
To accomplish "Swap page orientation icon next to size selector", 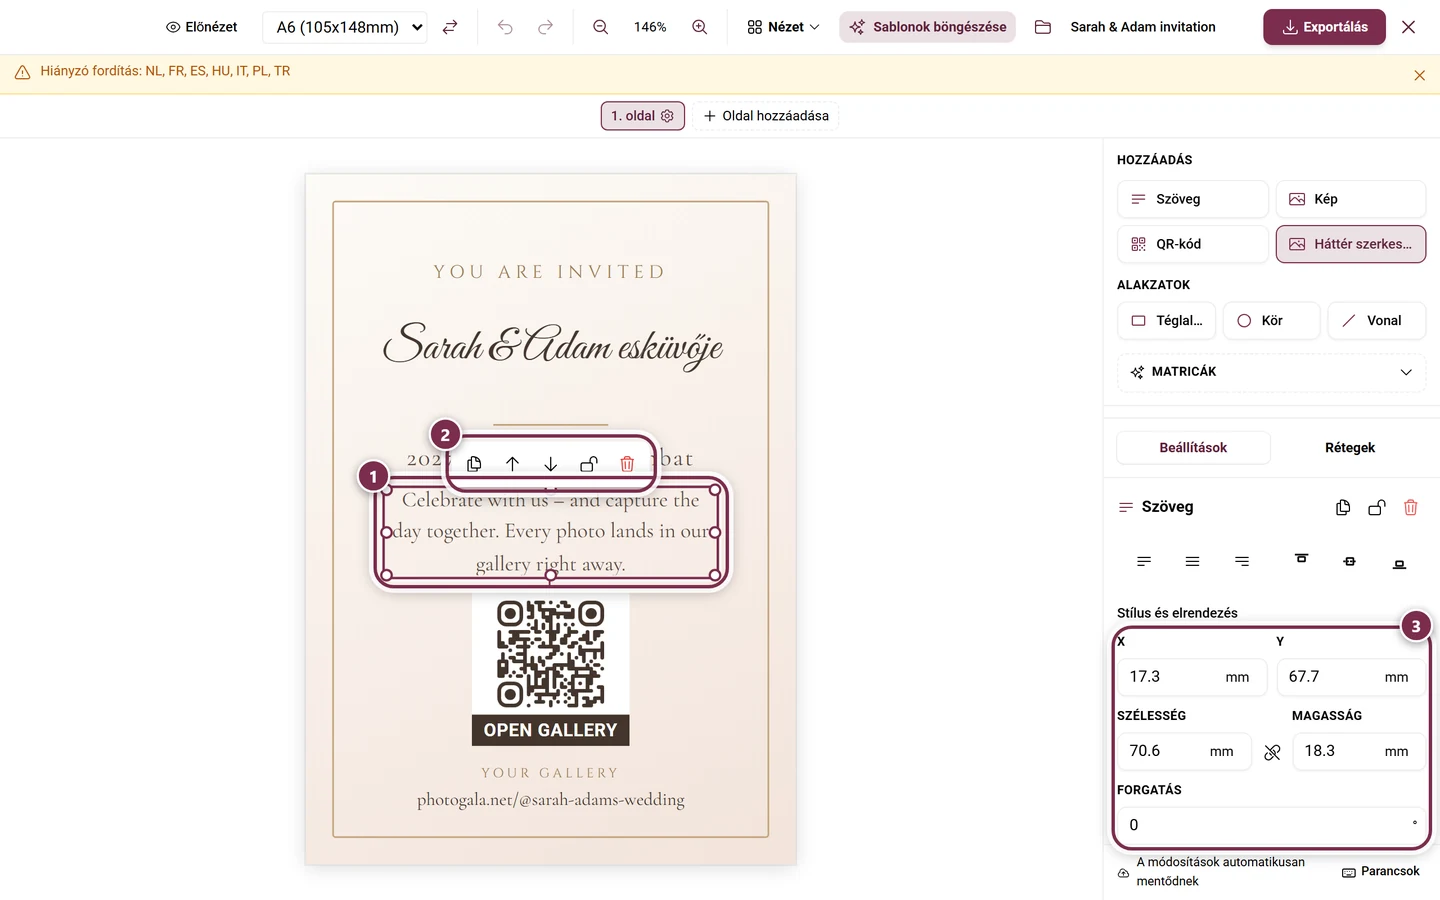I will [450, 27].
